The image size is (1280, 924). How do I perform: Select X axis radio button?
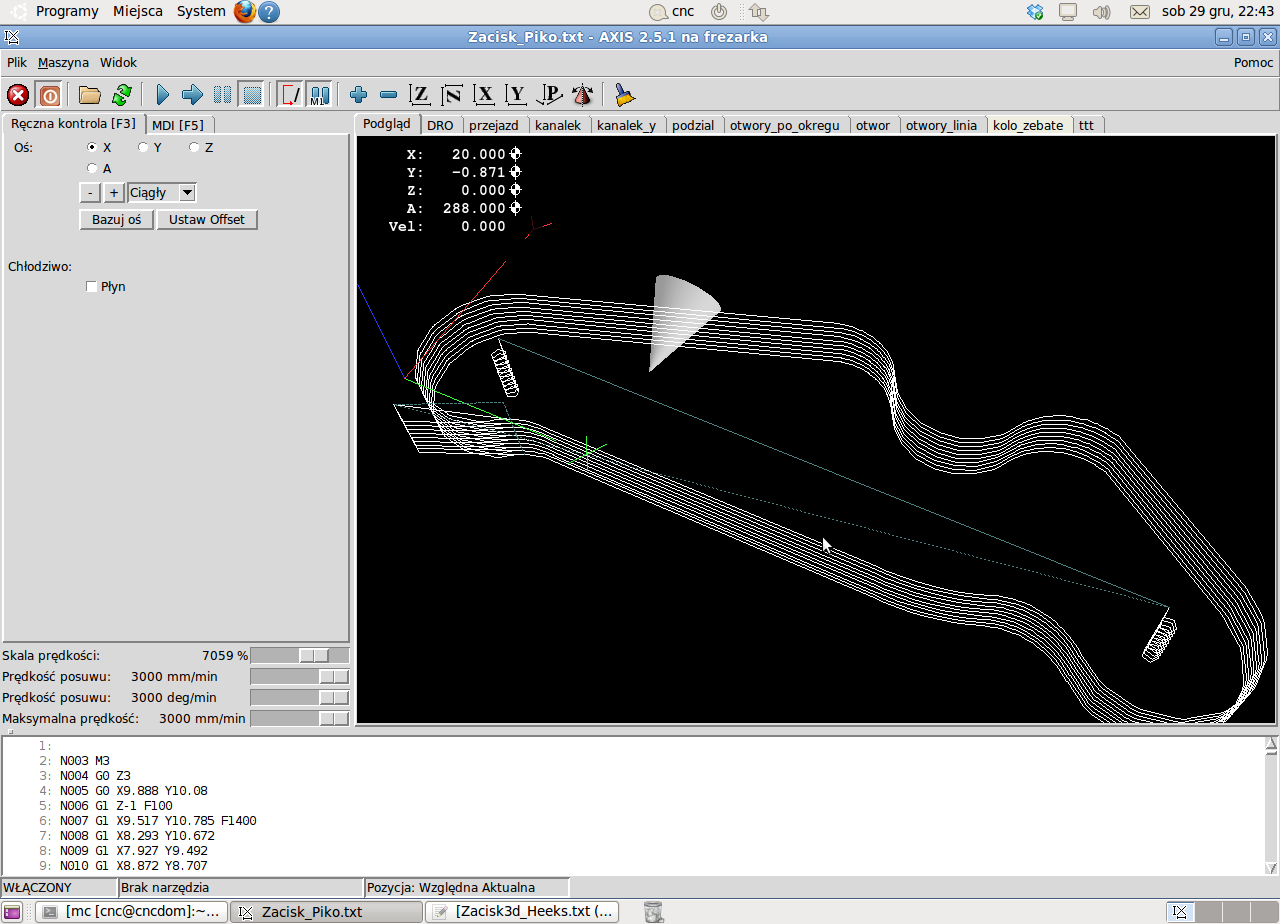point(92,147)
